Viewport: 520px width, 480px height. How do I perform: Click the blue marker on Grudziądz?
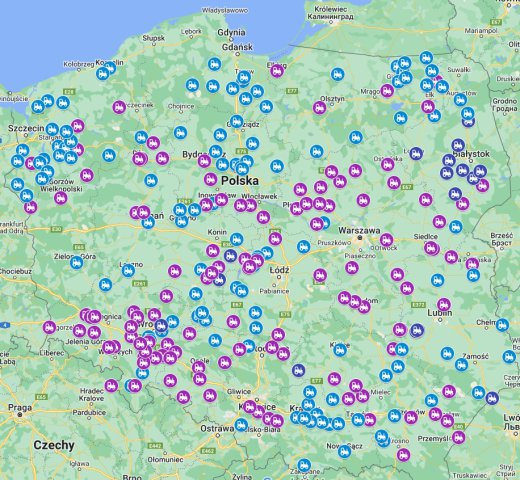click(237, 121)
